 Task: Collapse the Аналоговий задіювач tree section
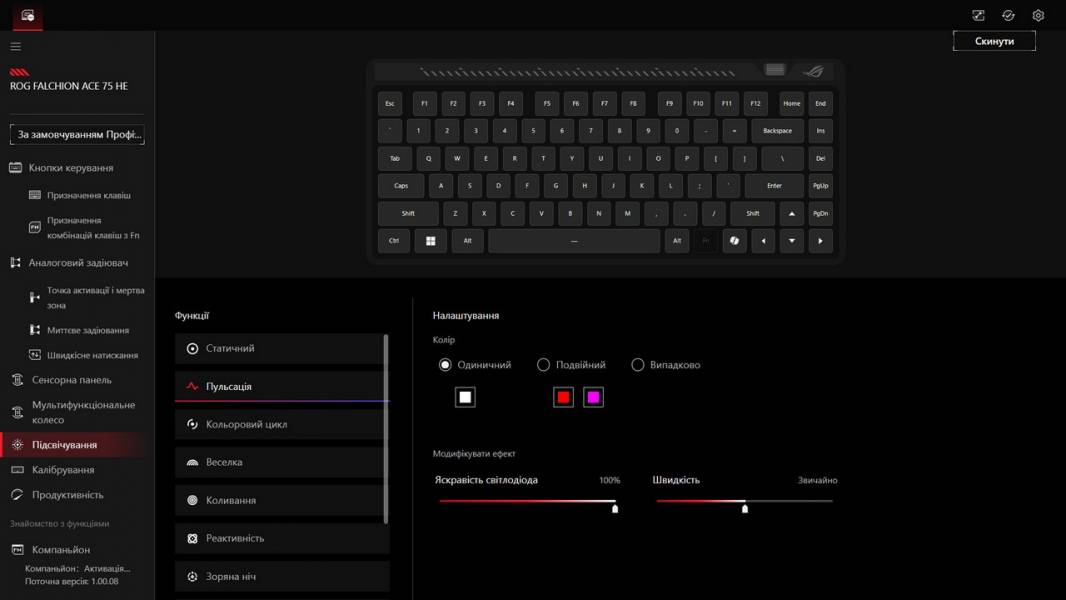[x=77, y=263]
